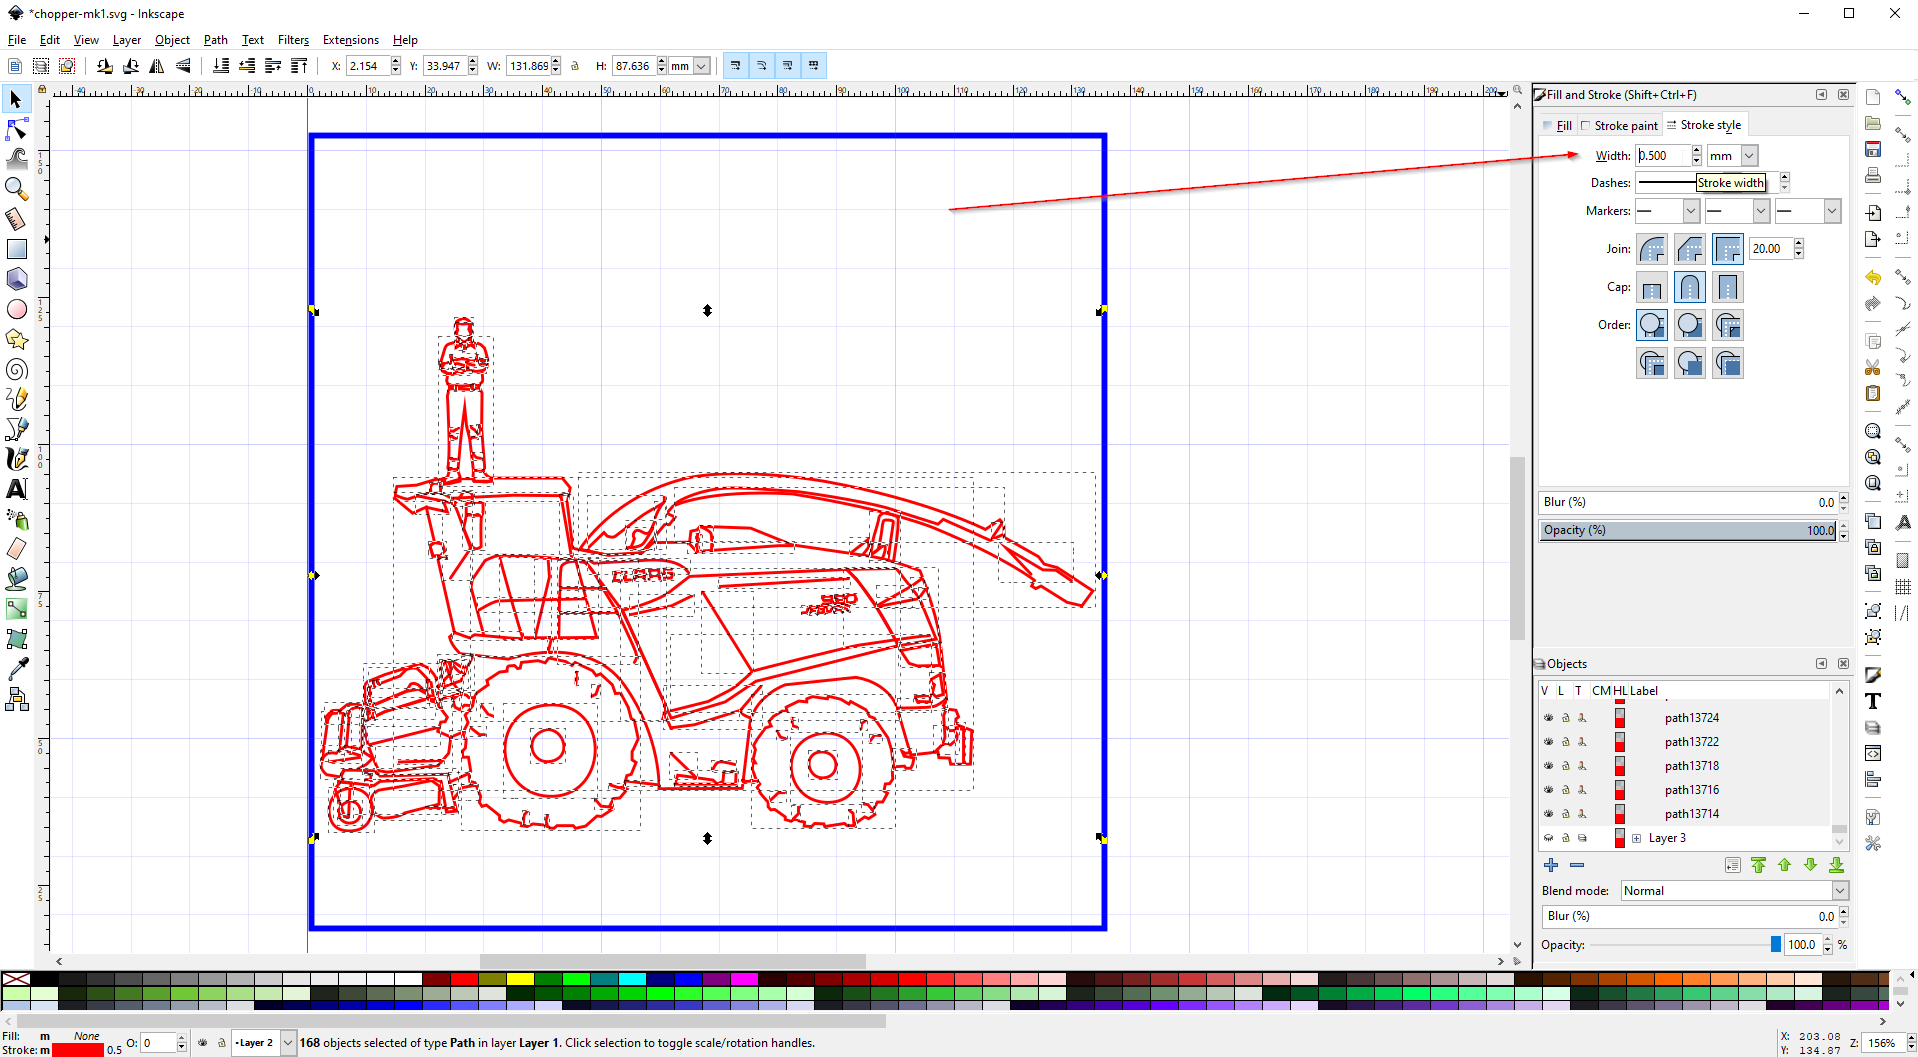The height and width of the screenshot is (1057, 1918).
Task: Select the round cap button
Action: pos(1689,288)
